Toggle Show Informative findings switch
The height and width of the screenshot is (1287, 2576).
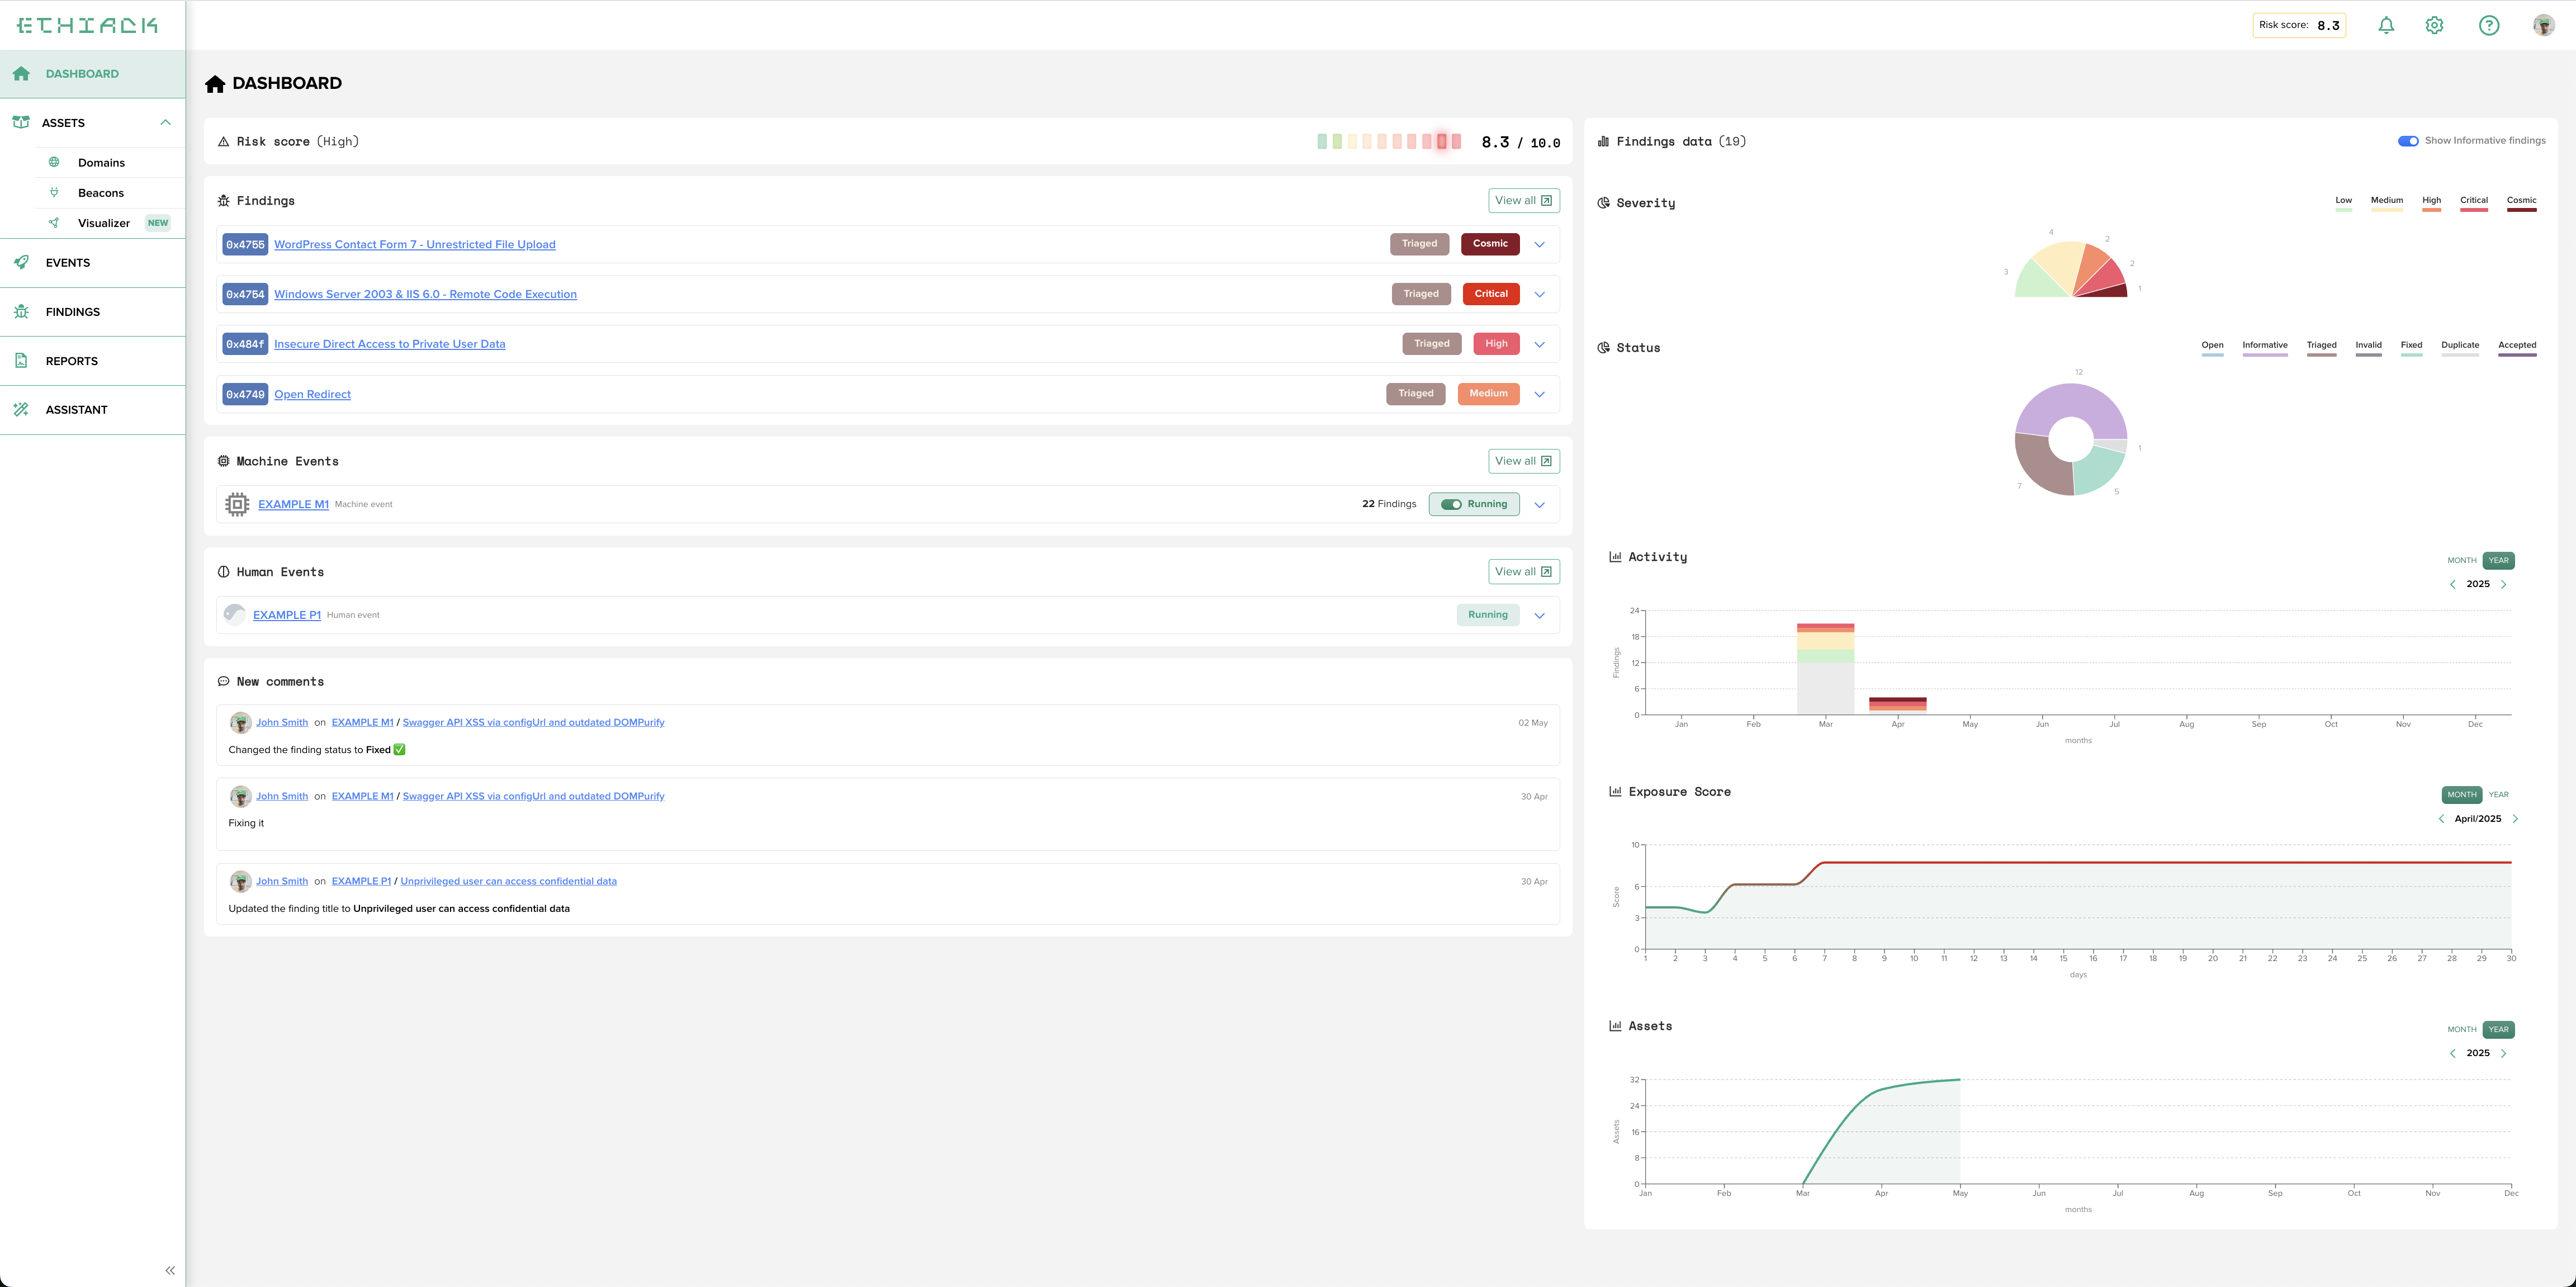click(2407, 141)
